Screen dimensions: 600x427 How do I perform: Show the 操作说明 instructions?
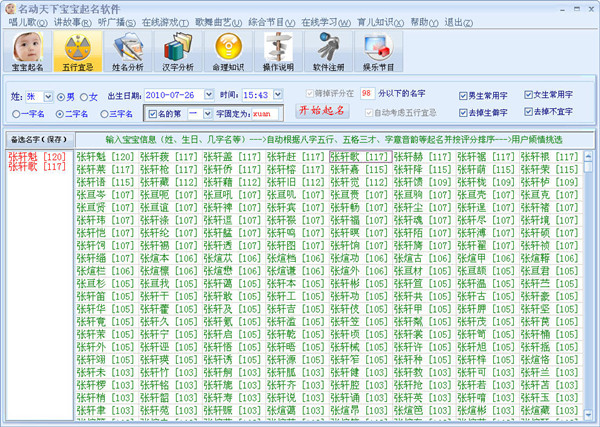[x=277, y=51]
